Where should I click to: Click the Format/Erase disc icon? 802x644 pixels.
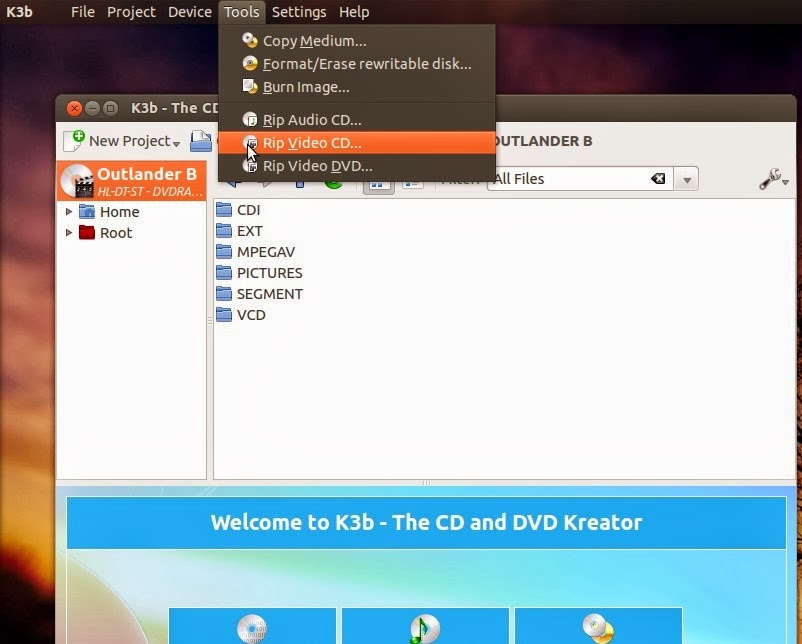[250, 63]
